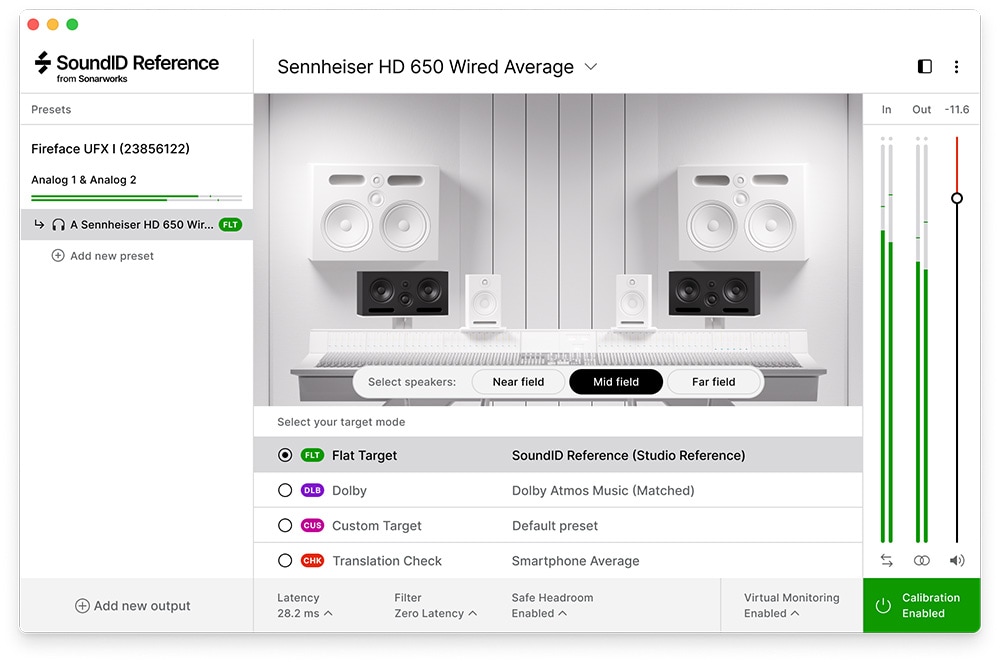Click the Calibration power icon
1000x662 pixels.
[x=883, y=606]
